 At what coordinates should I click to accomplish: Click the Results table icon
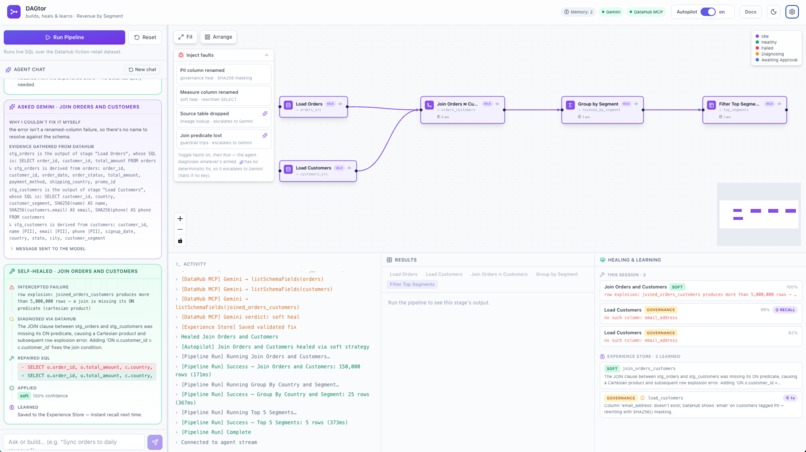pos(389,260)
